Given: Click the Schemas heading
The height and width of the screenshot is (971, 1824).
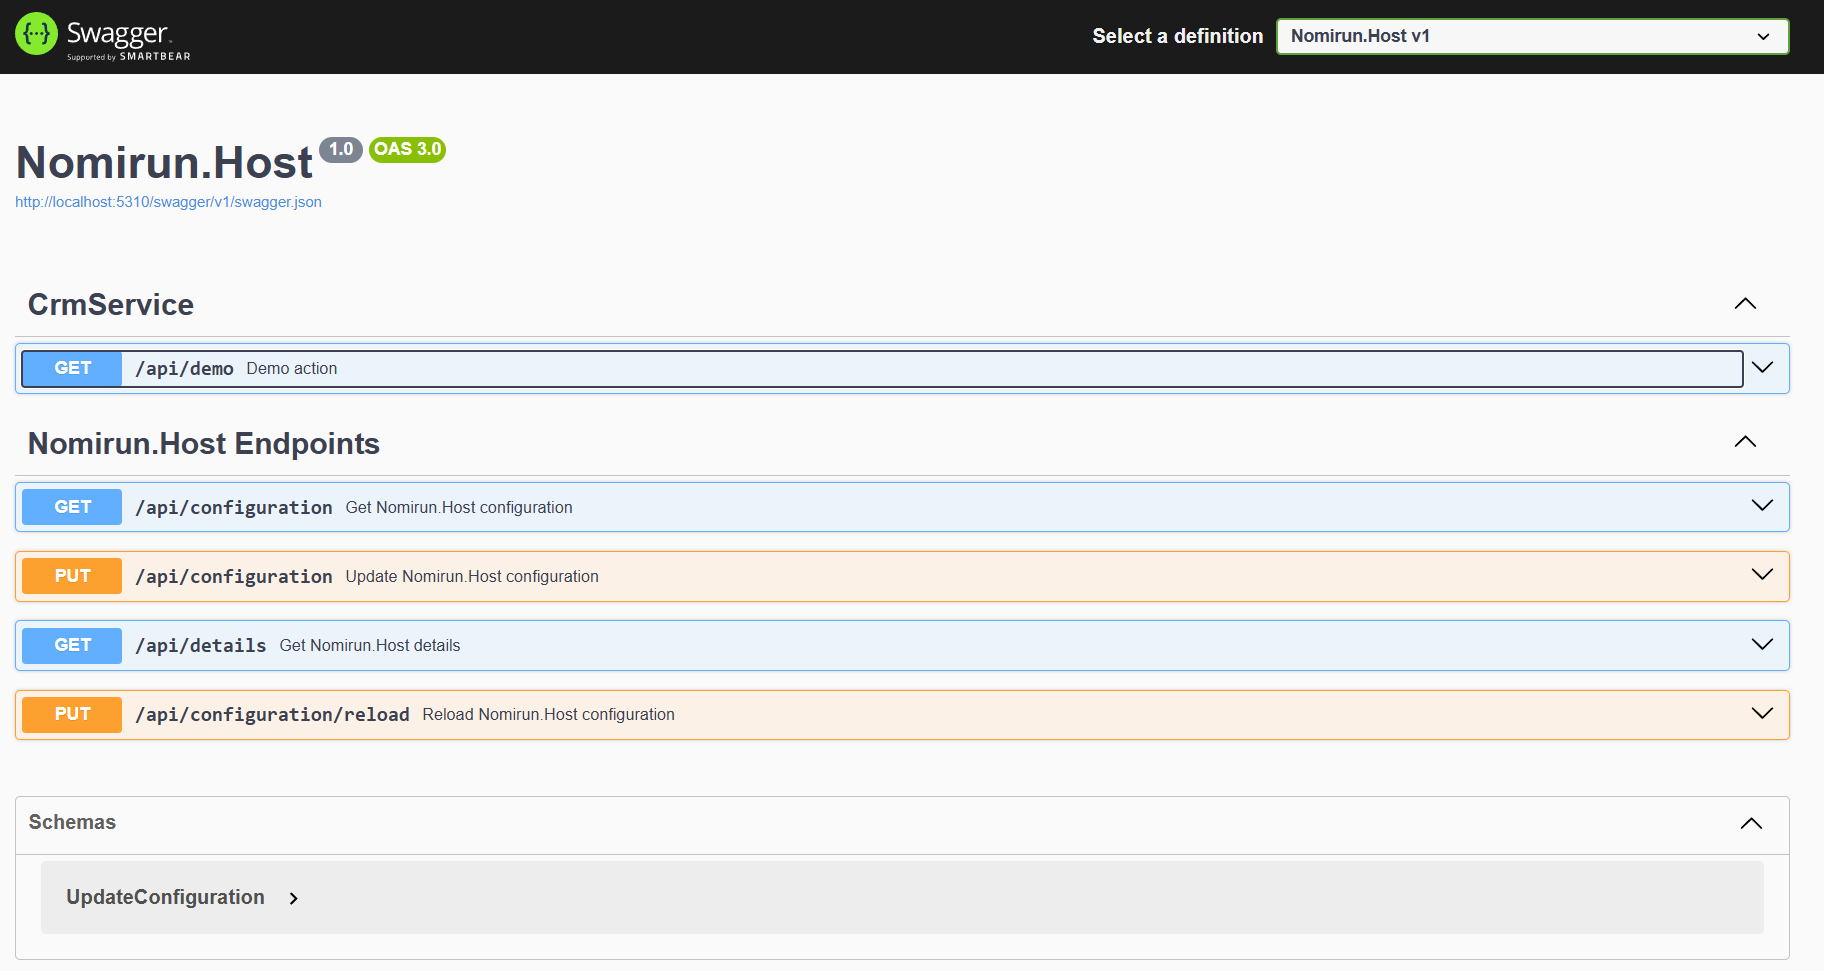Looking at the screenshot, I should [x=72, y=822].
